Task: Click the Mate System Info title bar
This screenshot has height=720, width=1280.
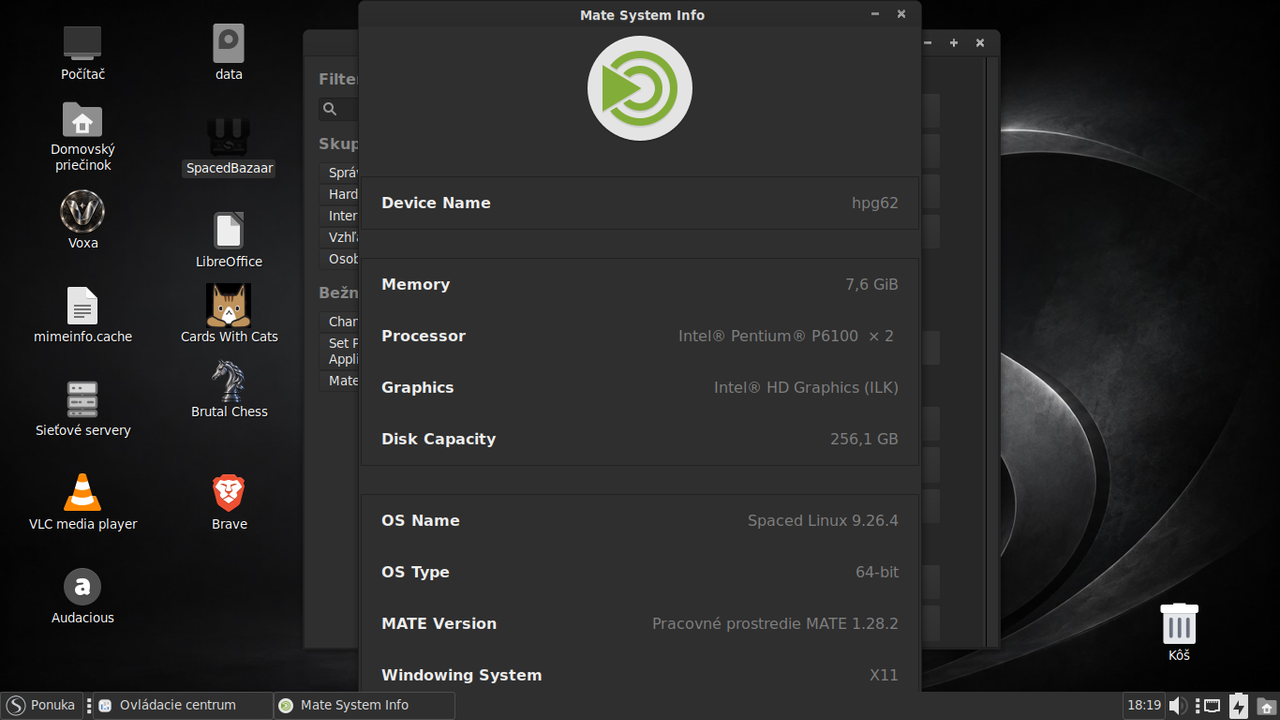Action: [x=641, y=15]
